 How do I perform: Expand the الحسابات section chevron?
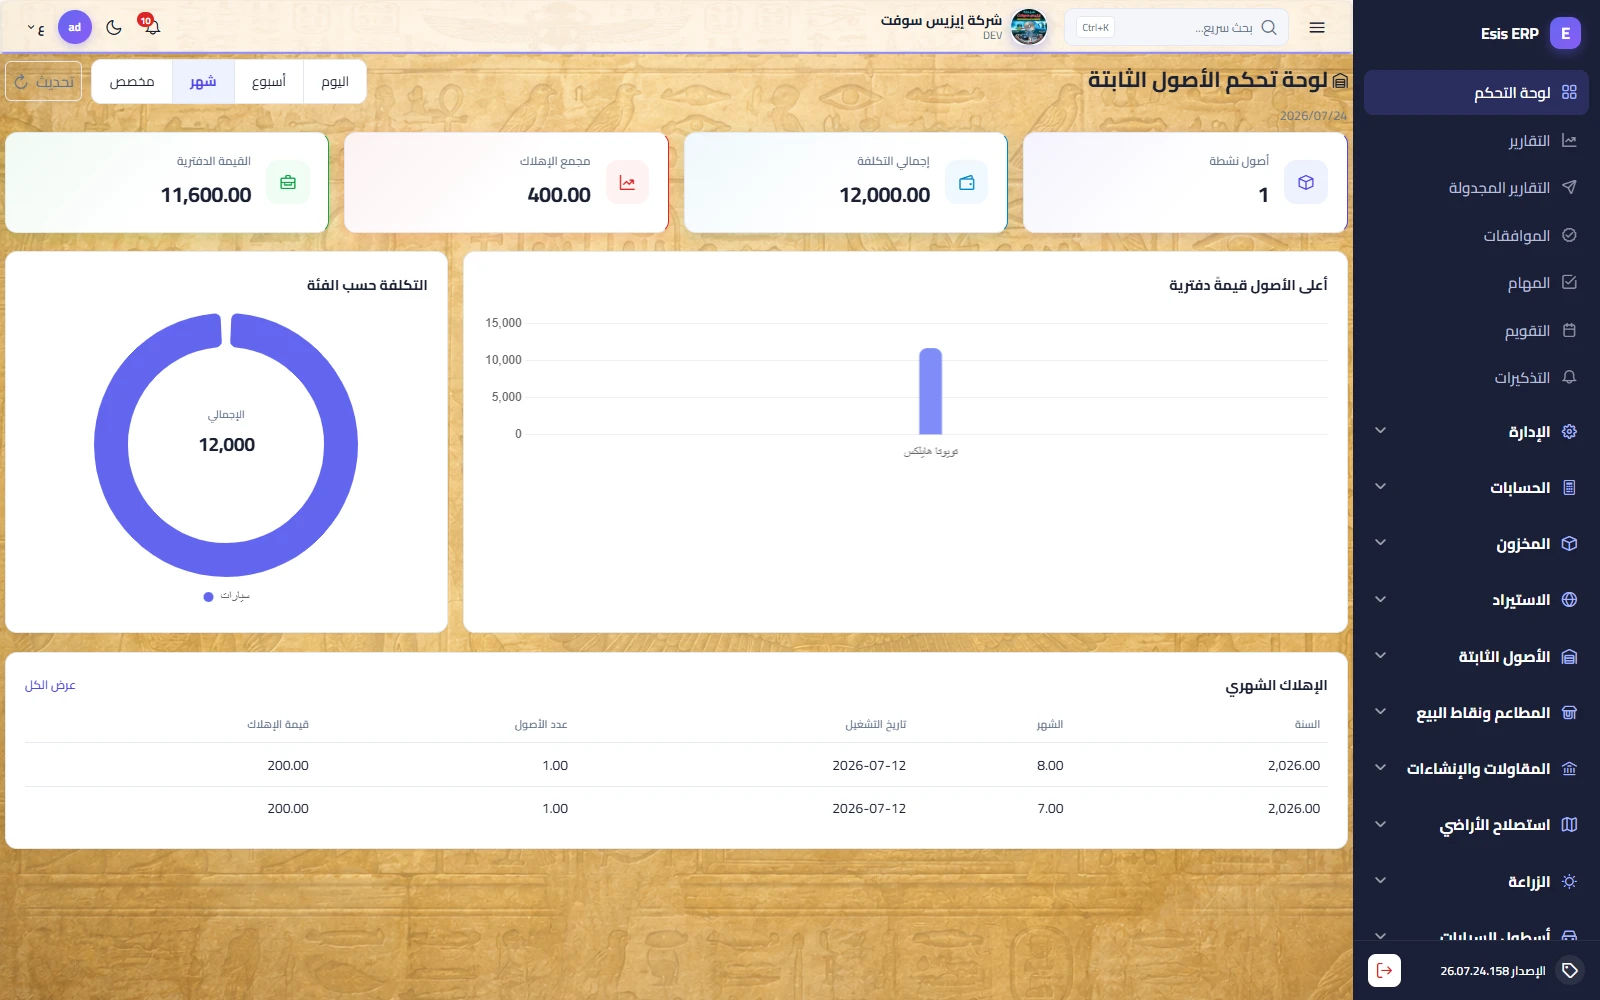[1380, 487]
